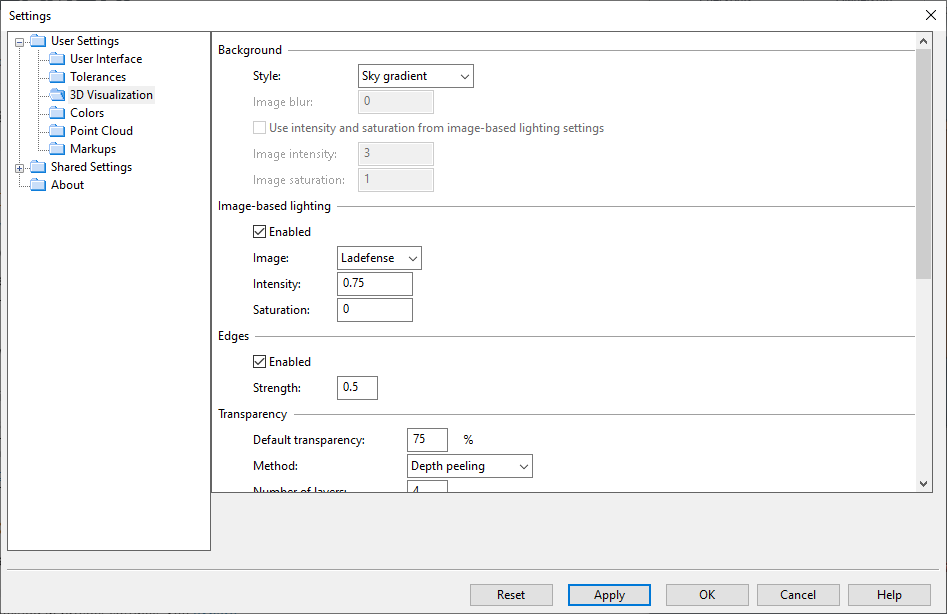This screenshot has height=614, width=947.
Task: Click the Edges Strength input field
Action: (357, 388)
